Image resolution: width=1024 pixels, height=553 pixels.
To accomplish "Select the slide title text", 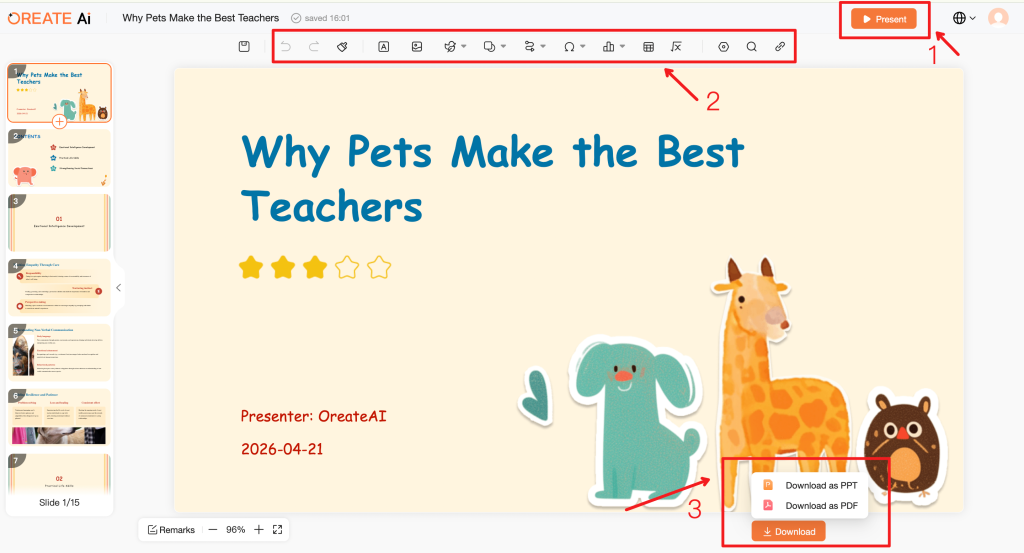I will coord(492,178).
